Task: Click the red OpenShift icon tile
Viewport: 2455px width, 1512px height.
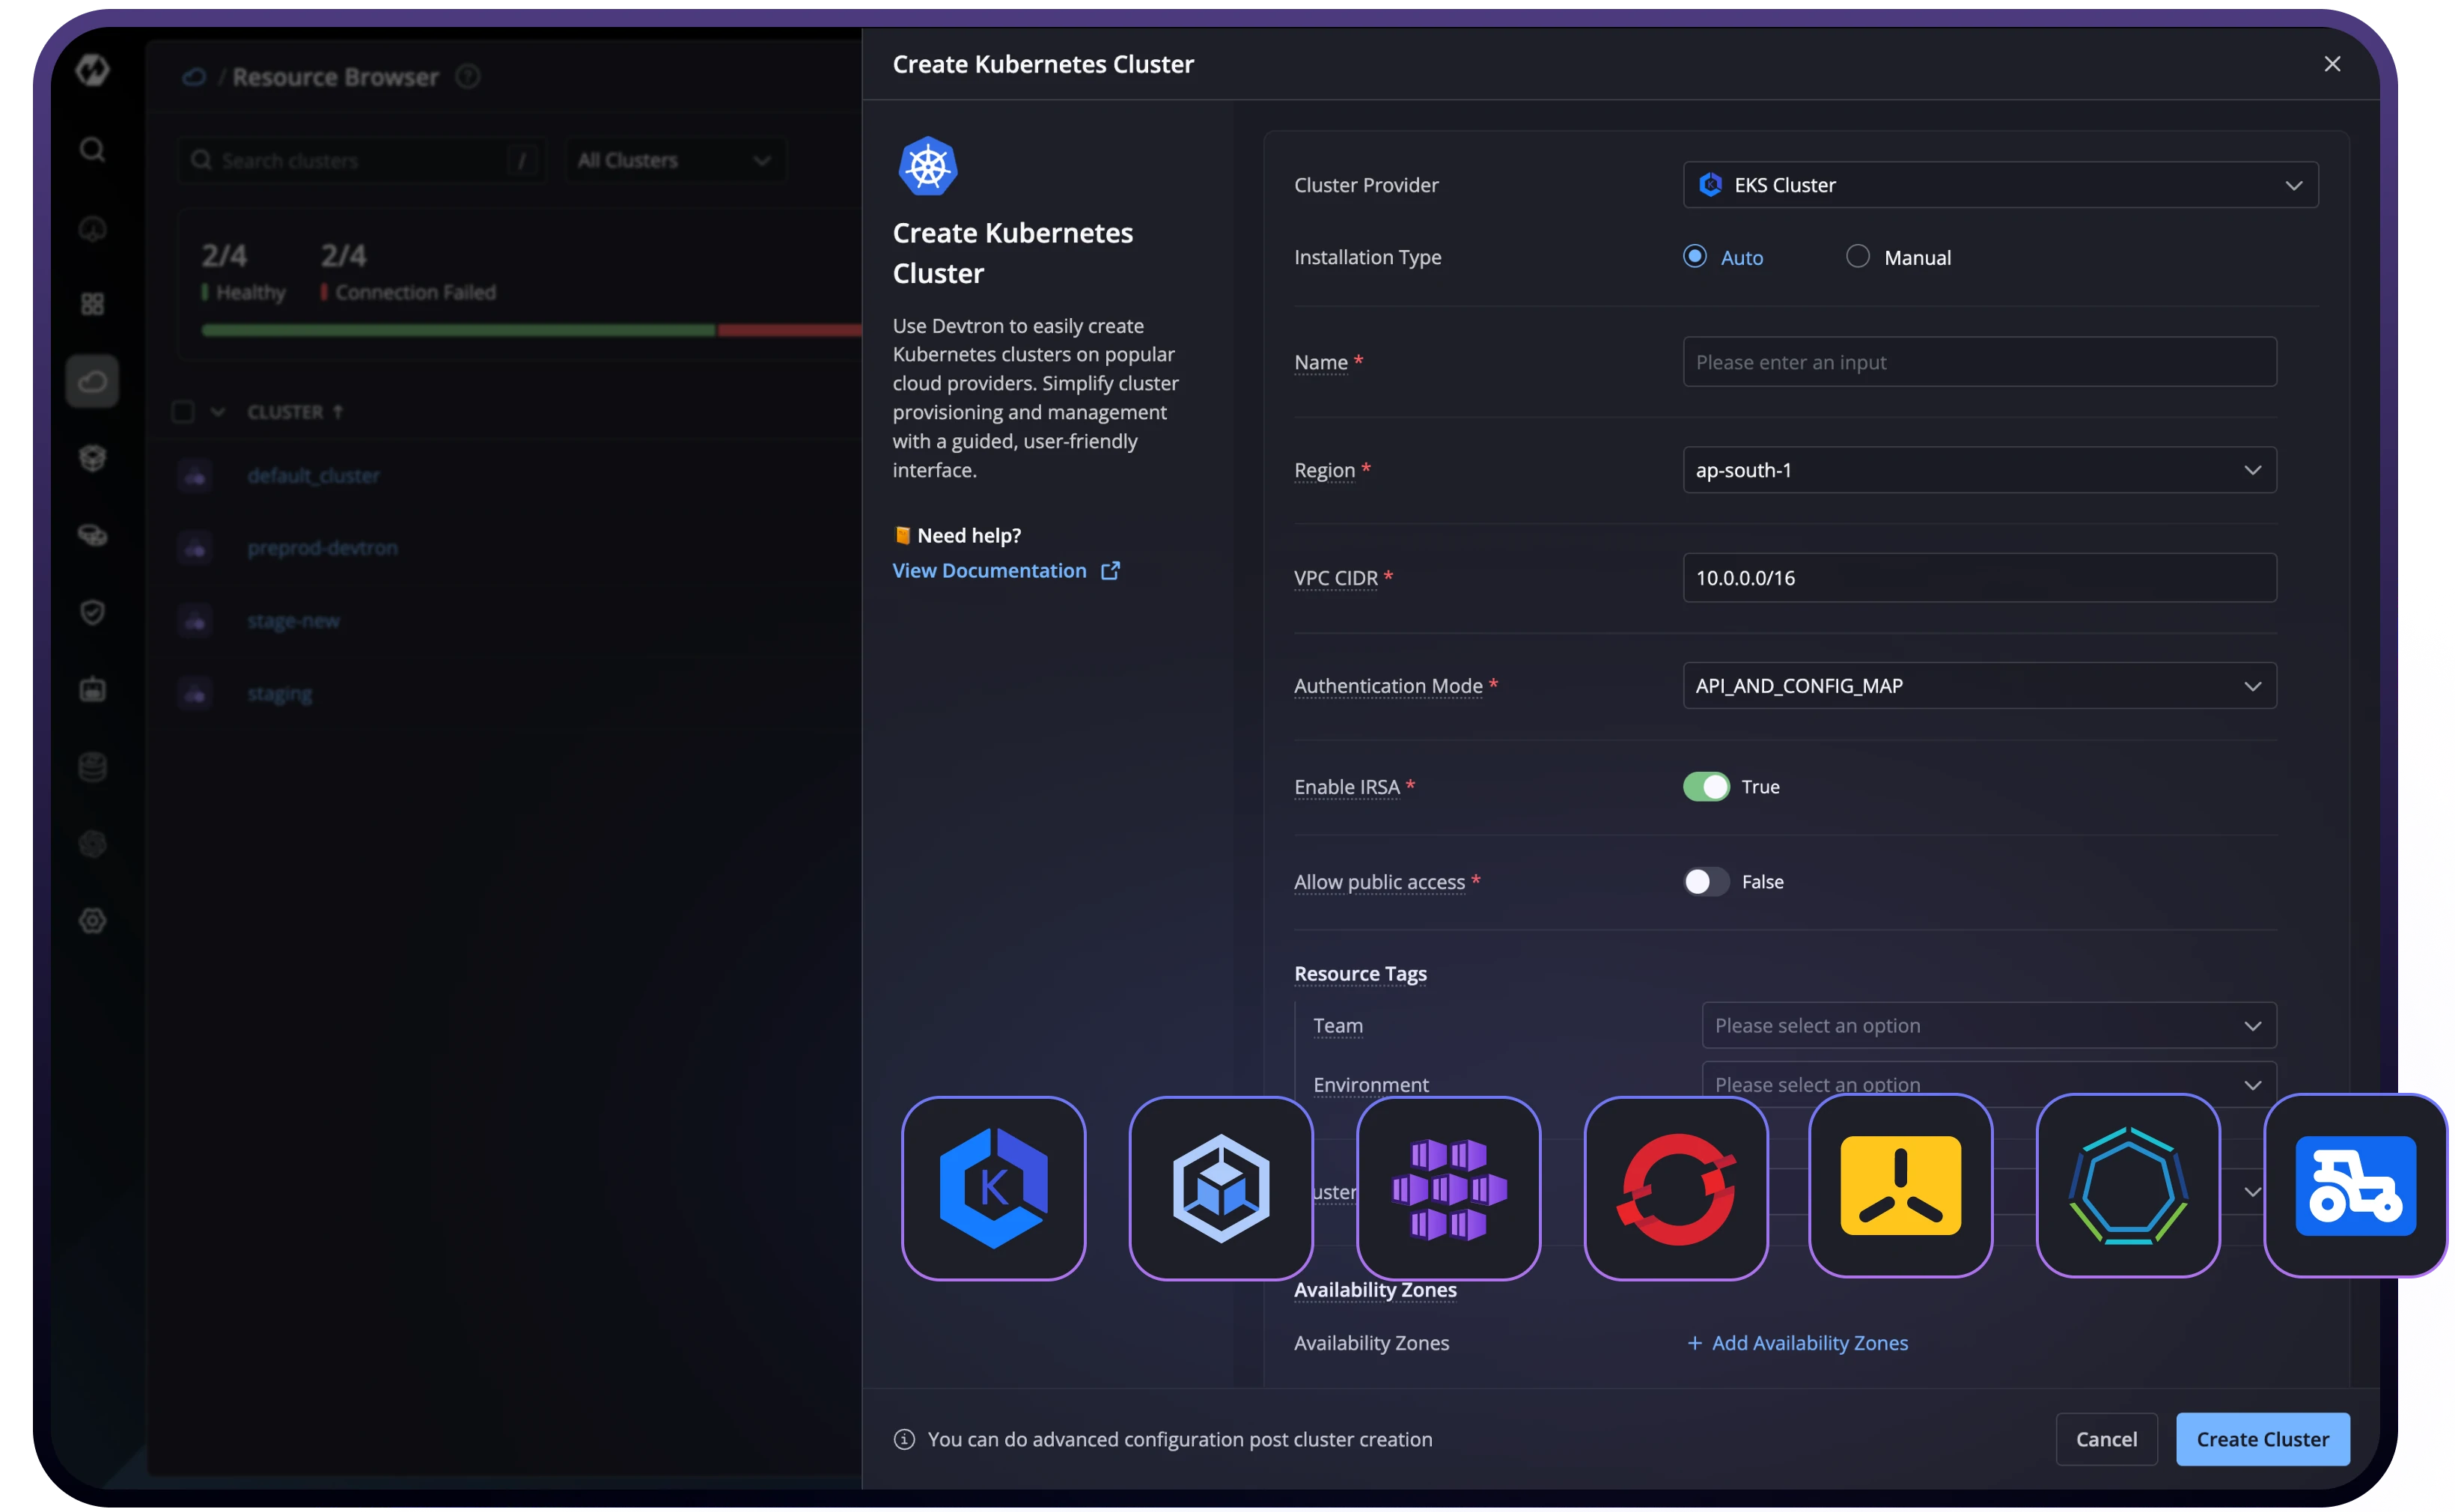Action: click(1676, 1188)
